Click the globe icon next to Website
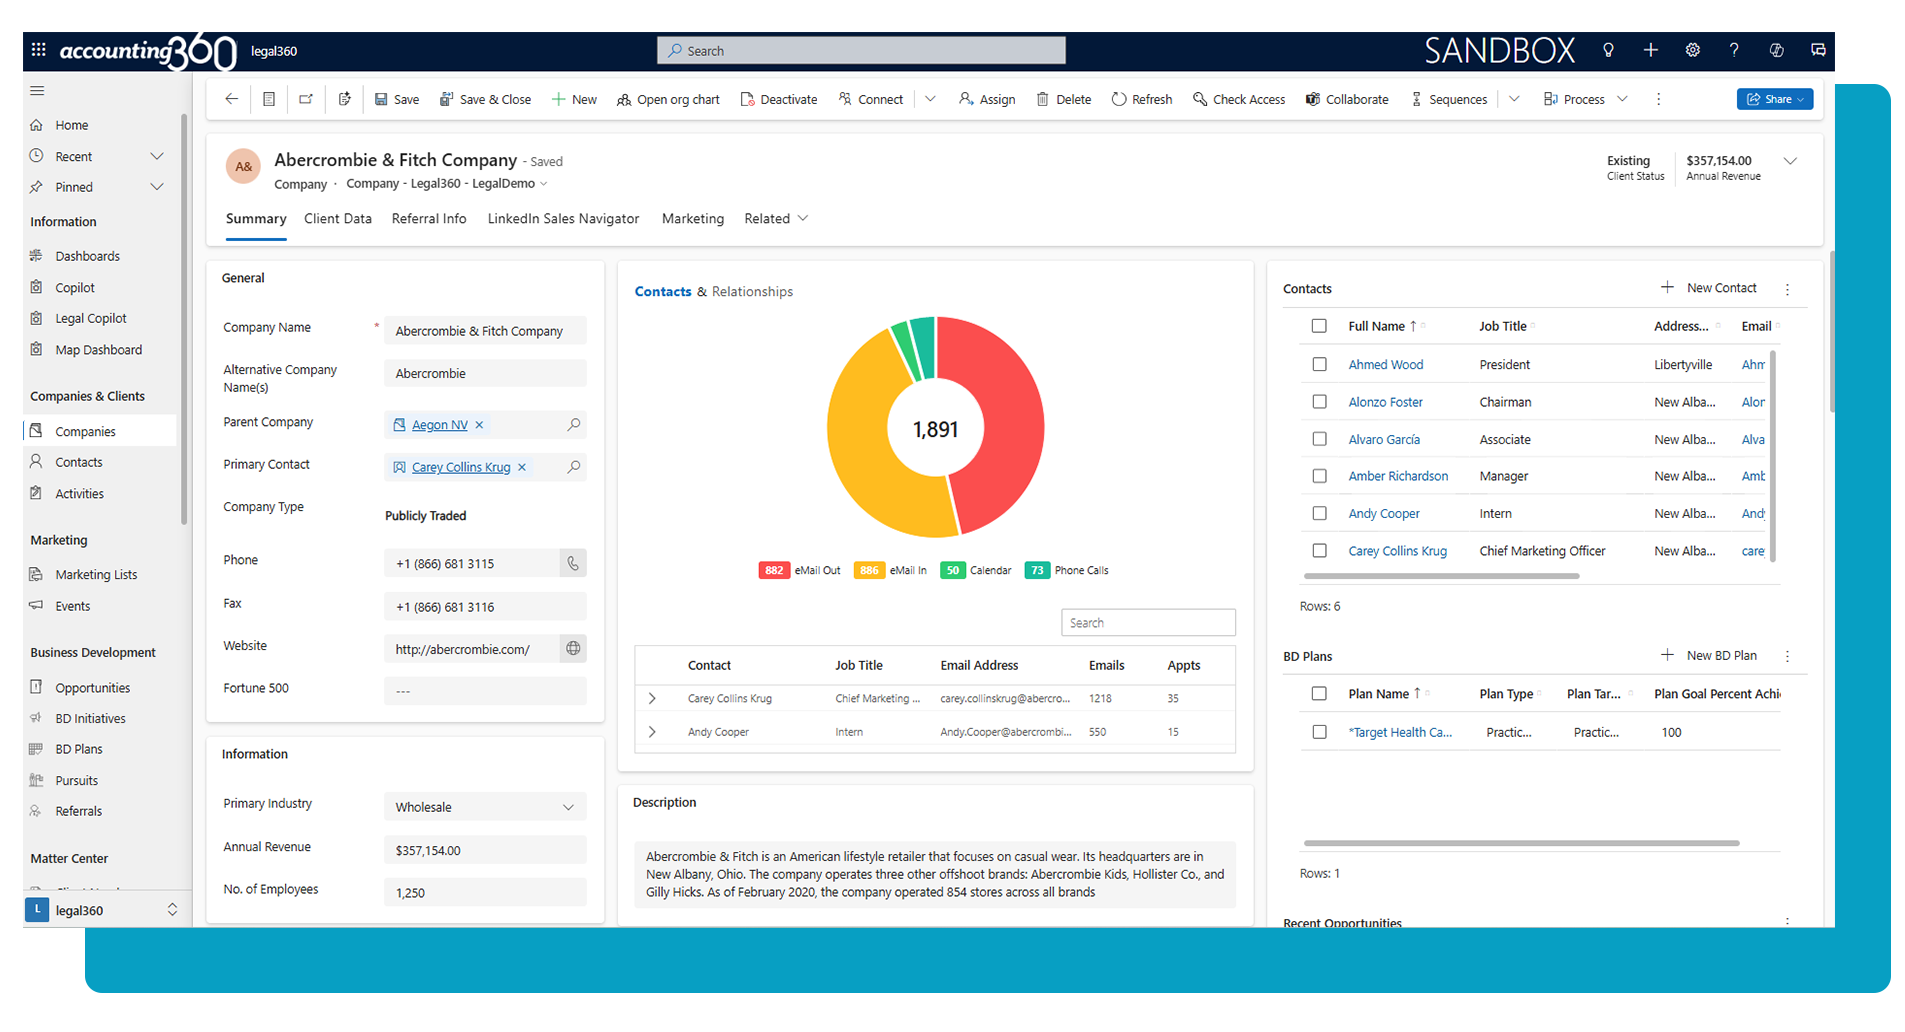Screen dimensions: 1905x1032 pos(573,649)
